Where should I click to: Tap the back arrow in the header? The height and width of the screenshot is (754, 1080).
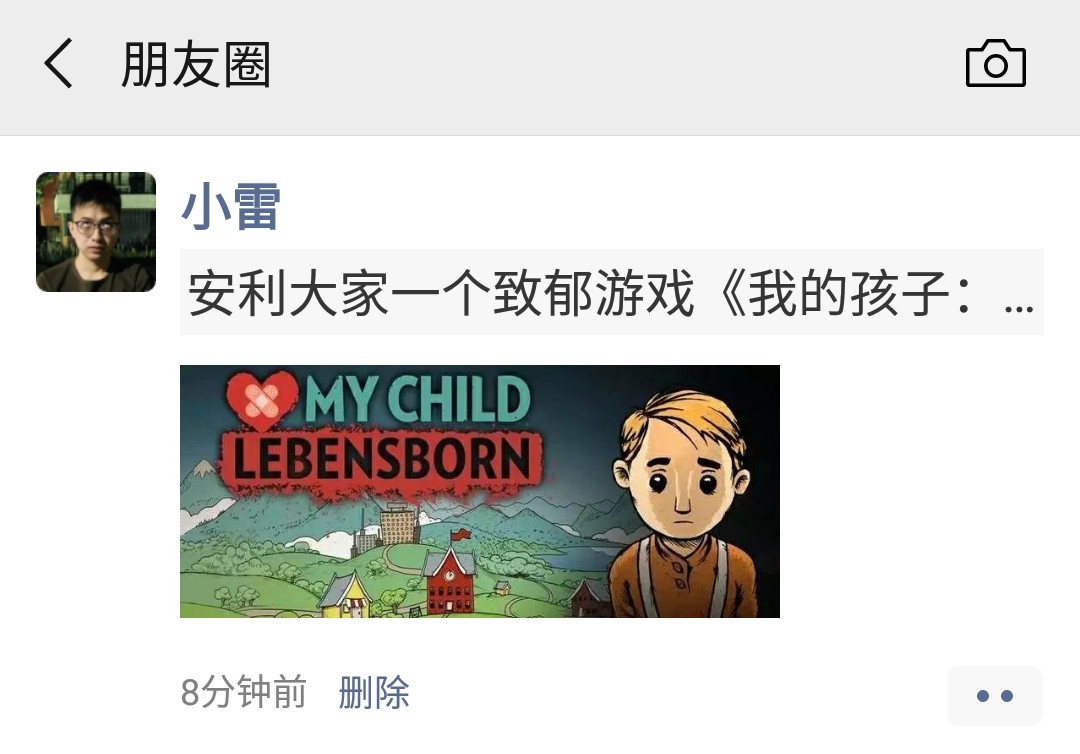59,63
